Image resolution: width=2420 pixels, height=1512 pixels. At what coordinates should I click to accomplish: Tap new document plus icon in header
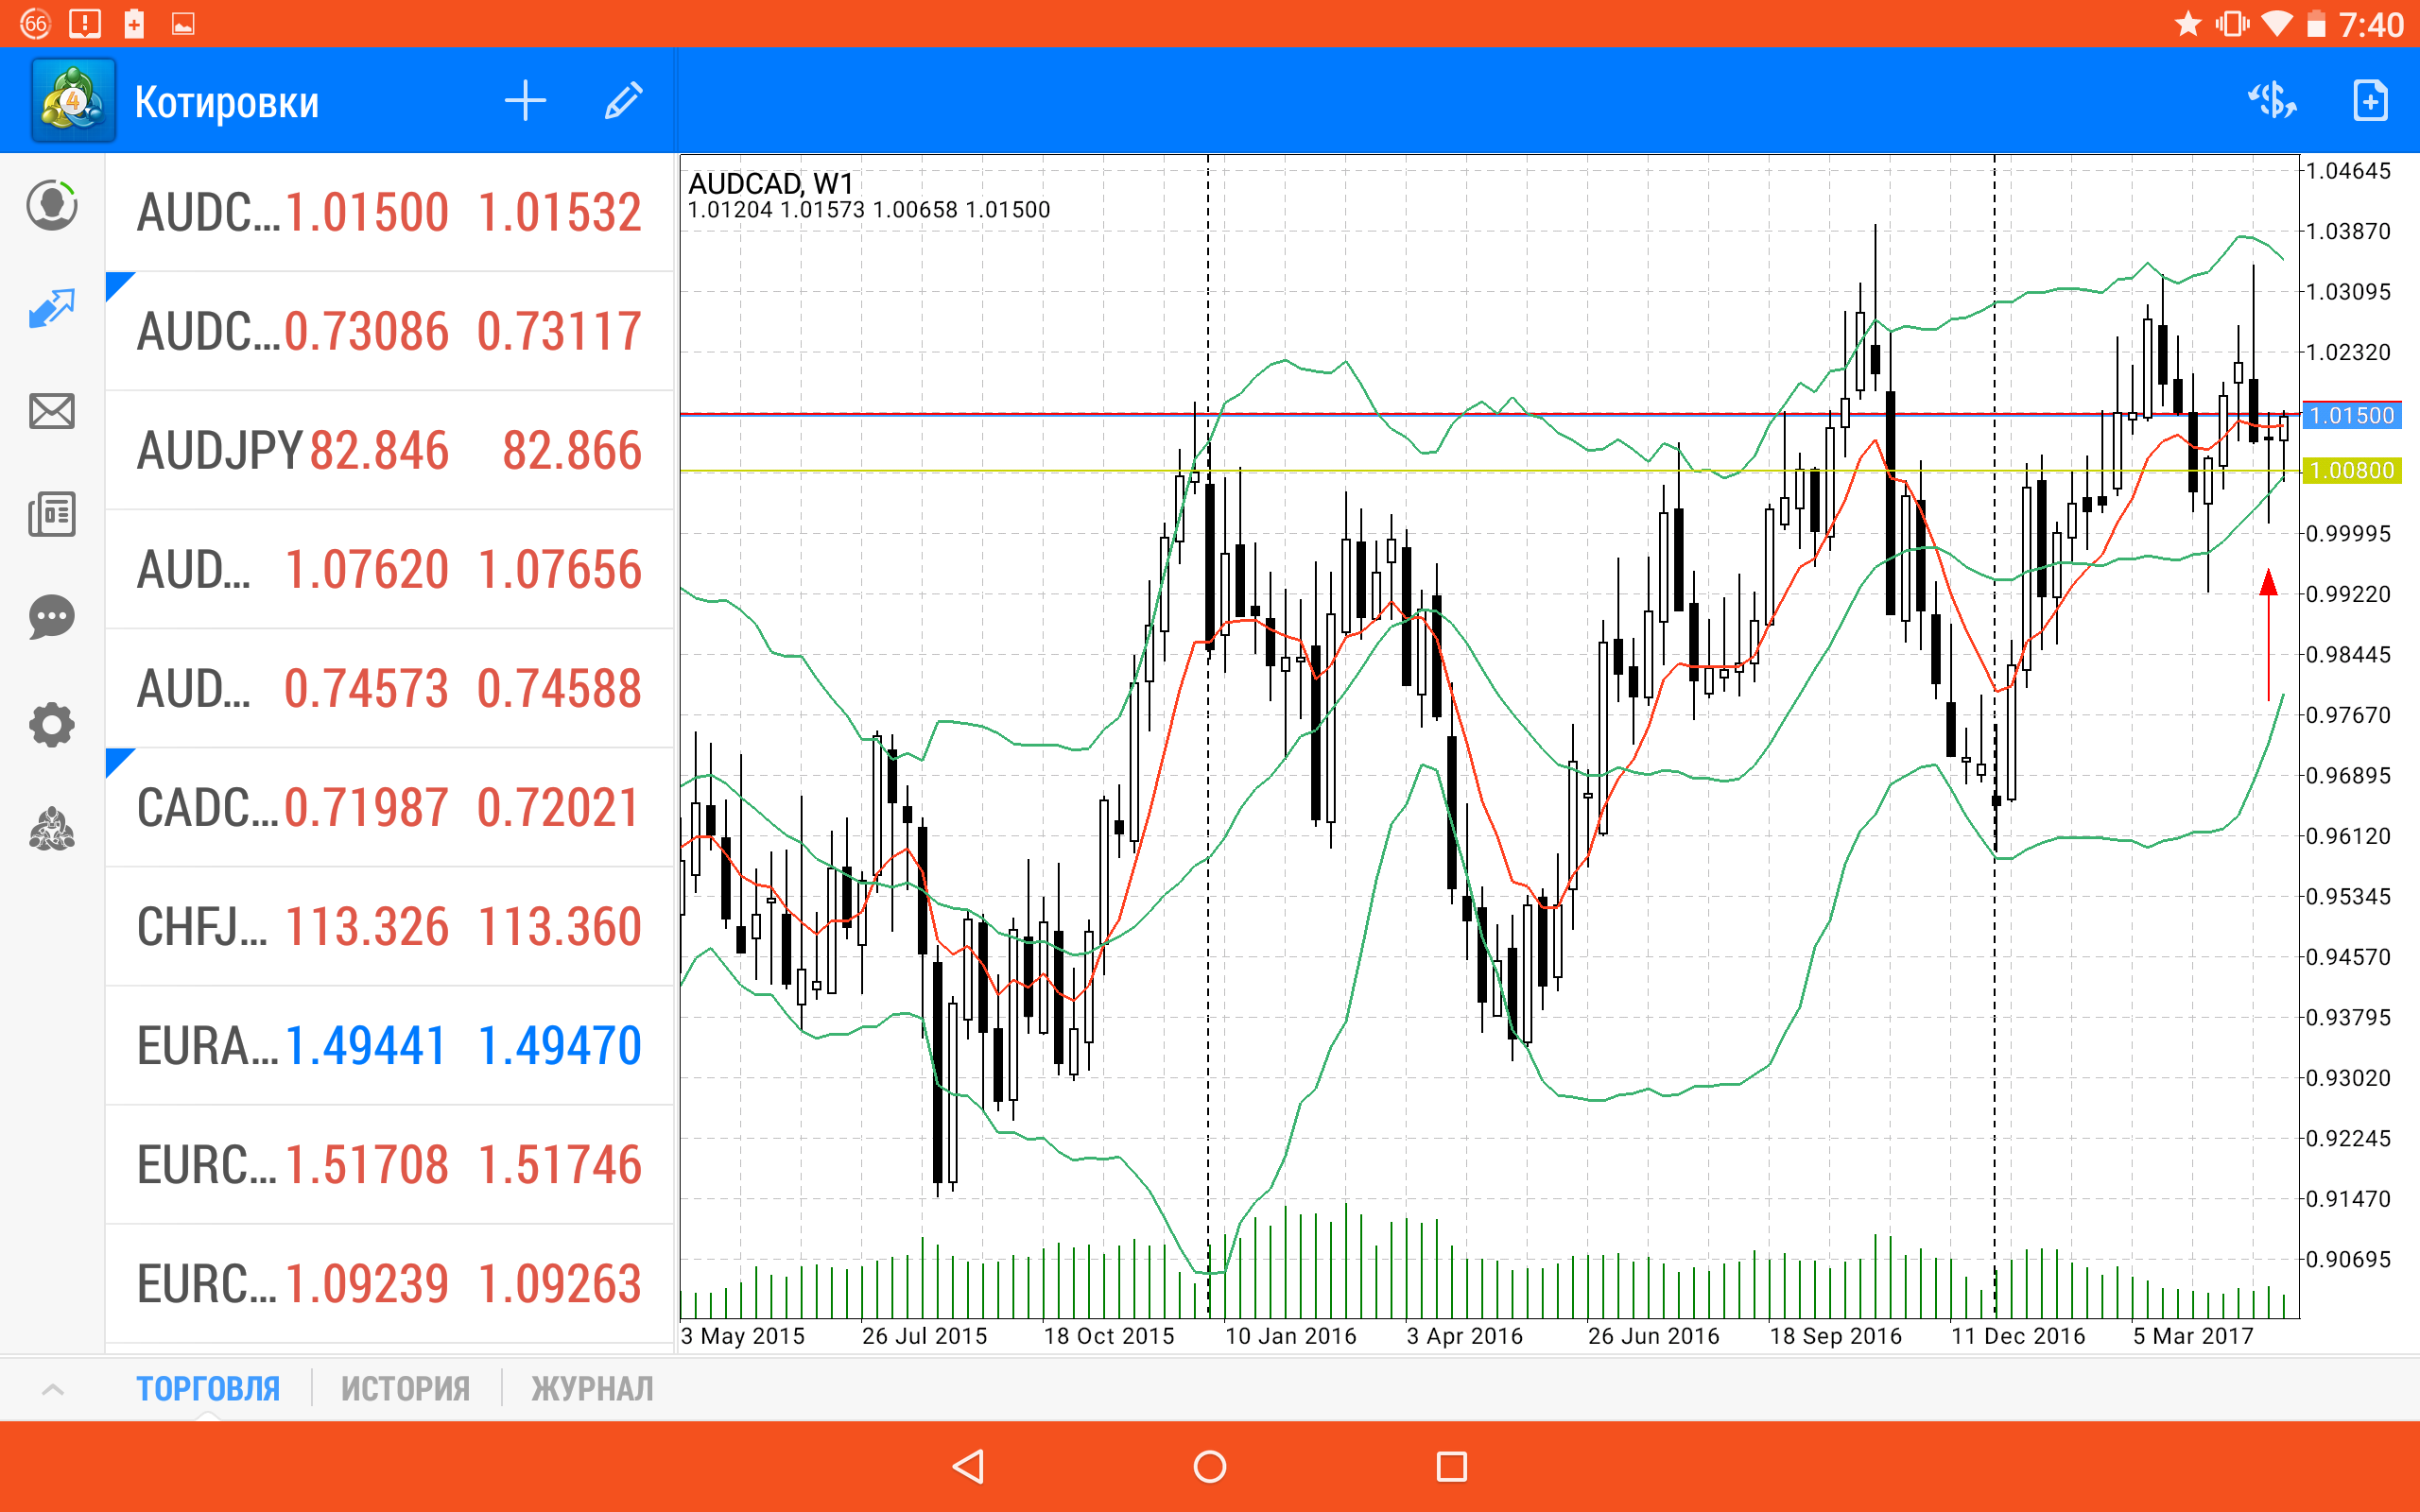(x=2370, y=101)
